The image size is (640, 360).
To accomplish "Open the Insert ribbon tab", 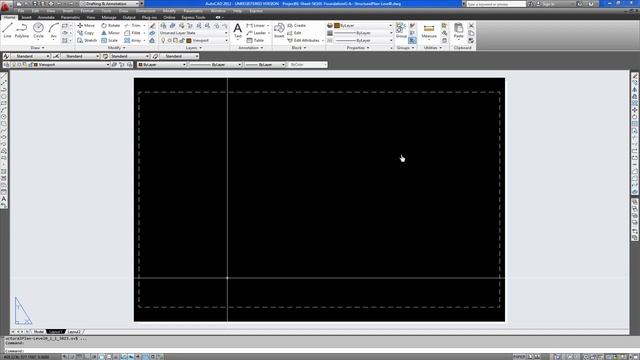I will [26, 18].
